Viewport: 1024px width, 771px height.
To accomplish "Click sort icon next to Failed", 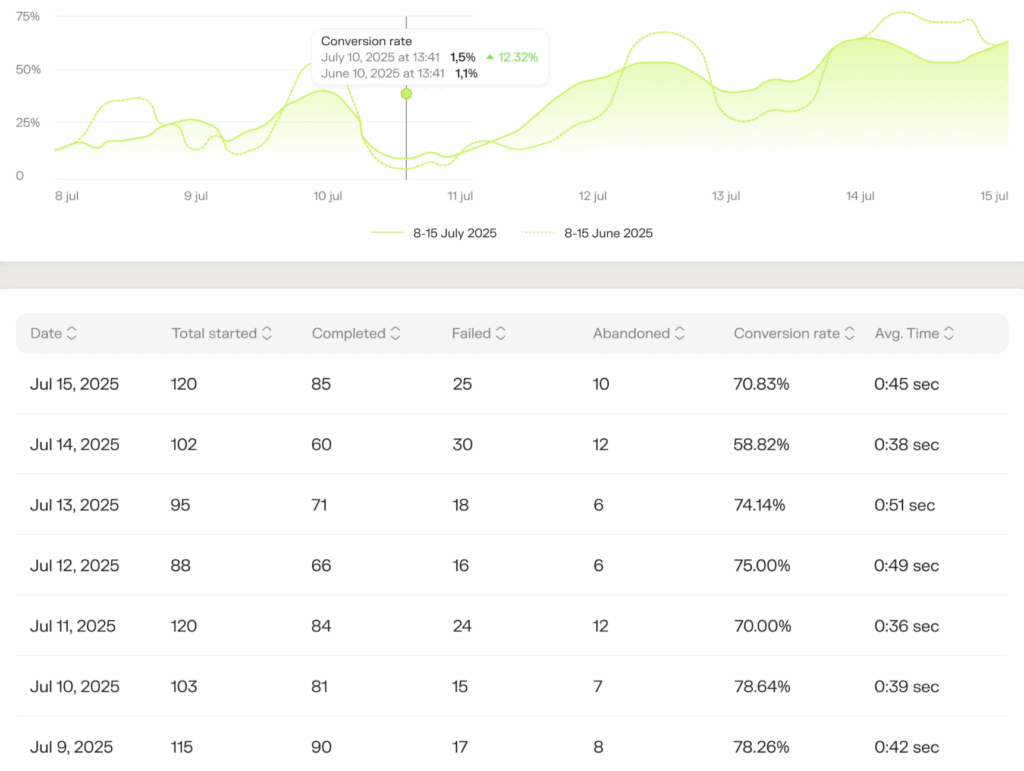I will 500,334.
